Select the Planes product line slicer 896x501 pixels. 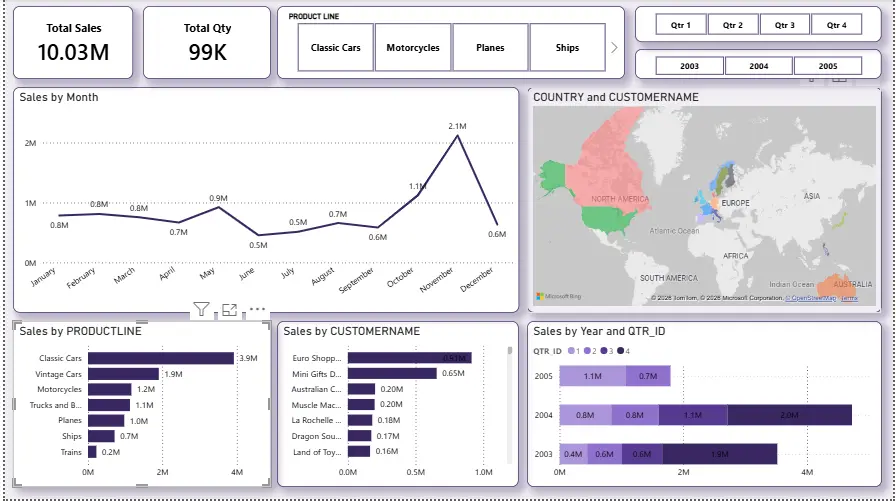click(x=490, y=47)
